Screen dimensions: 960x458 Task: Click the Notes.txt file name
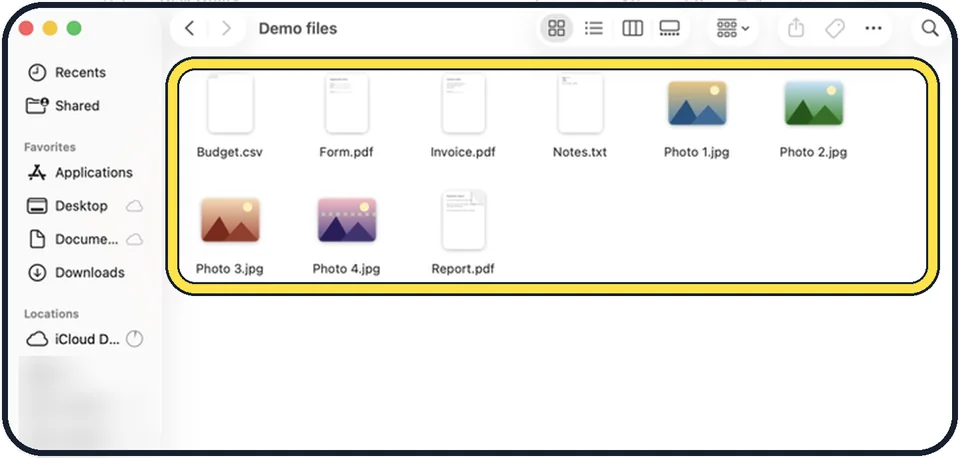[580, 152]
